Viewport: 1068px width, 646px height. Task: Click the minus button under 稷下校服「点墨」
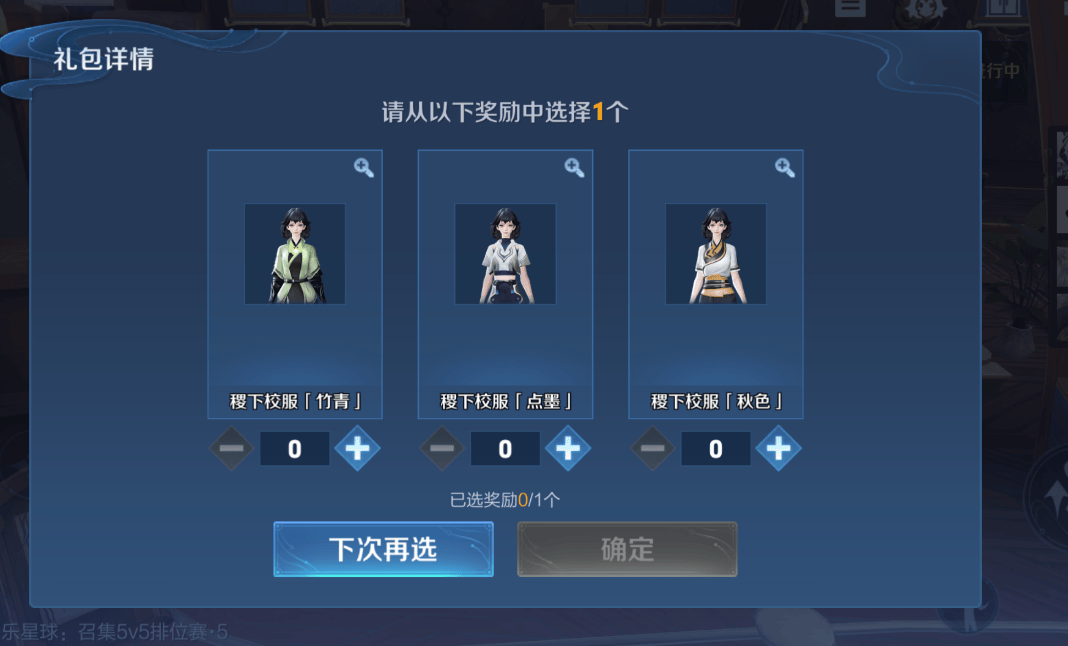pos(442,448)
